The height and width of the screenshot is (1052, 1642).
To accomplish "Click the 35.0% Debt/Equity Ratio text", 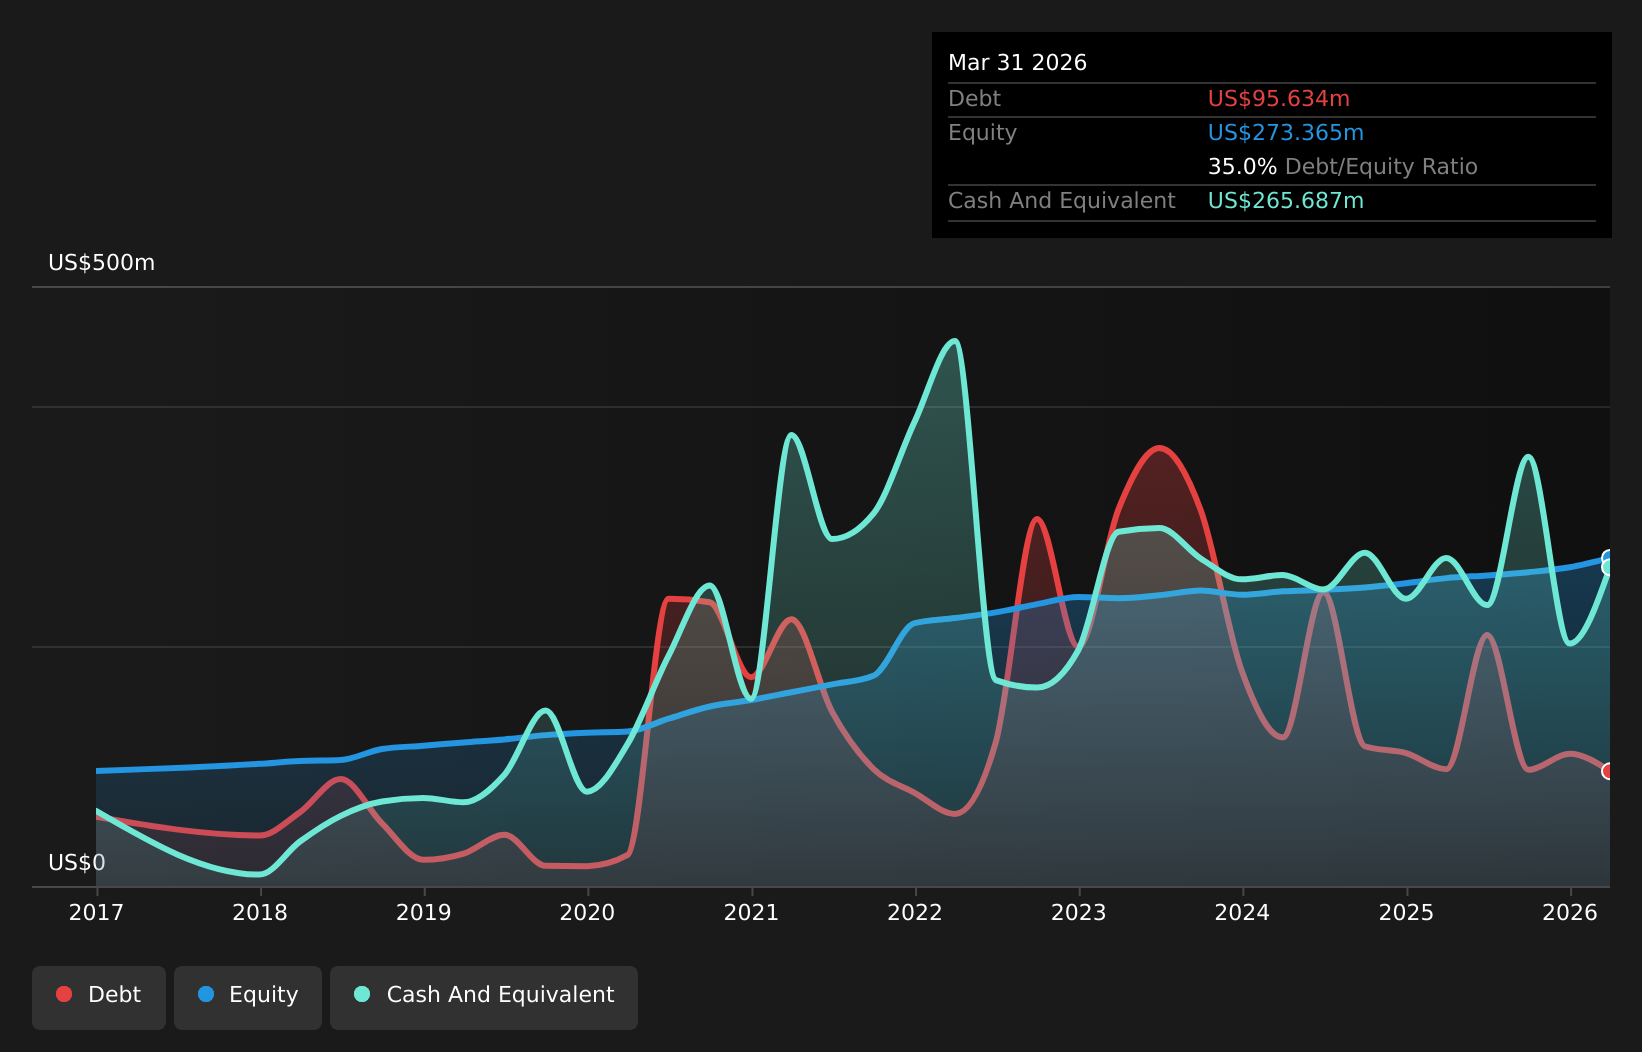I will pyautogui.click(x=1342, y=167).
